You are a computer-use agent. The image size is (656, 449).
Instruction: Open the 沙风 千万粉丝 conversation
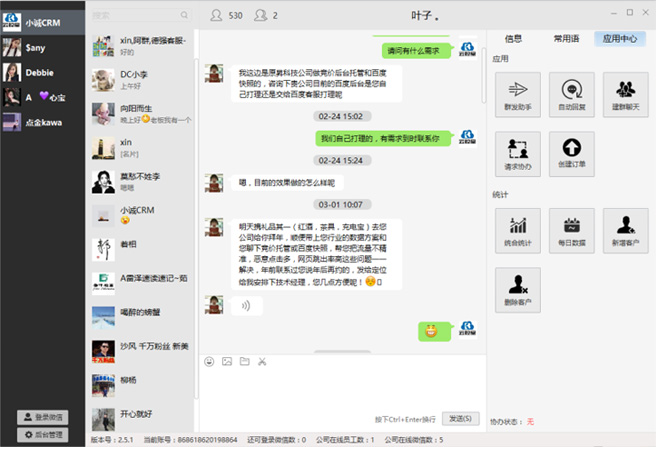[140, 351]
